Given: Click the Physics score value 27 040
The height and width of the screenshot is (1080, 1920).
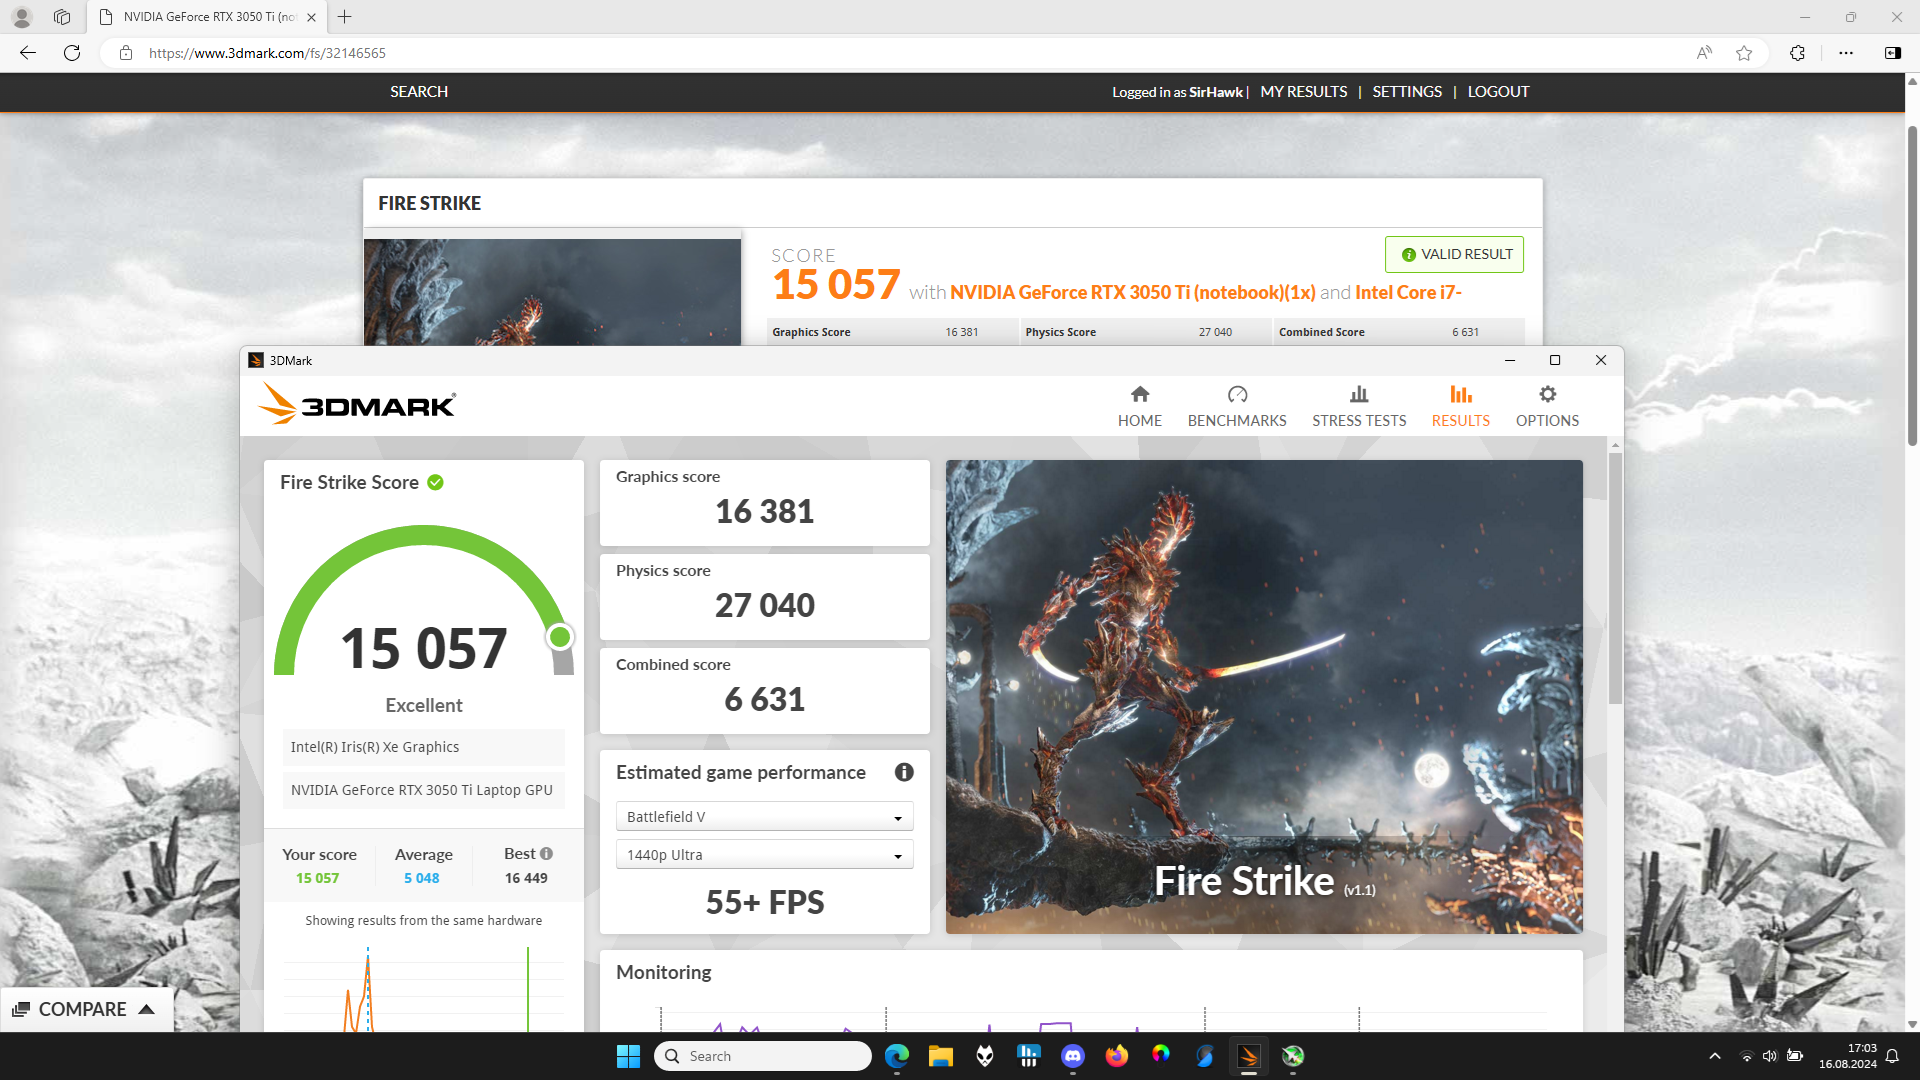Looking at the screenshot, I should [764, 605].
